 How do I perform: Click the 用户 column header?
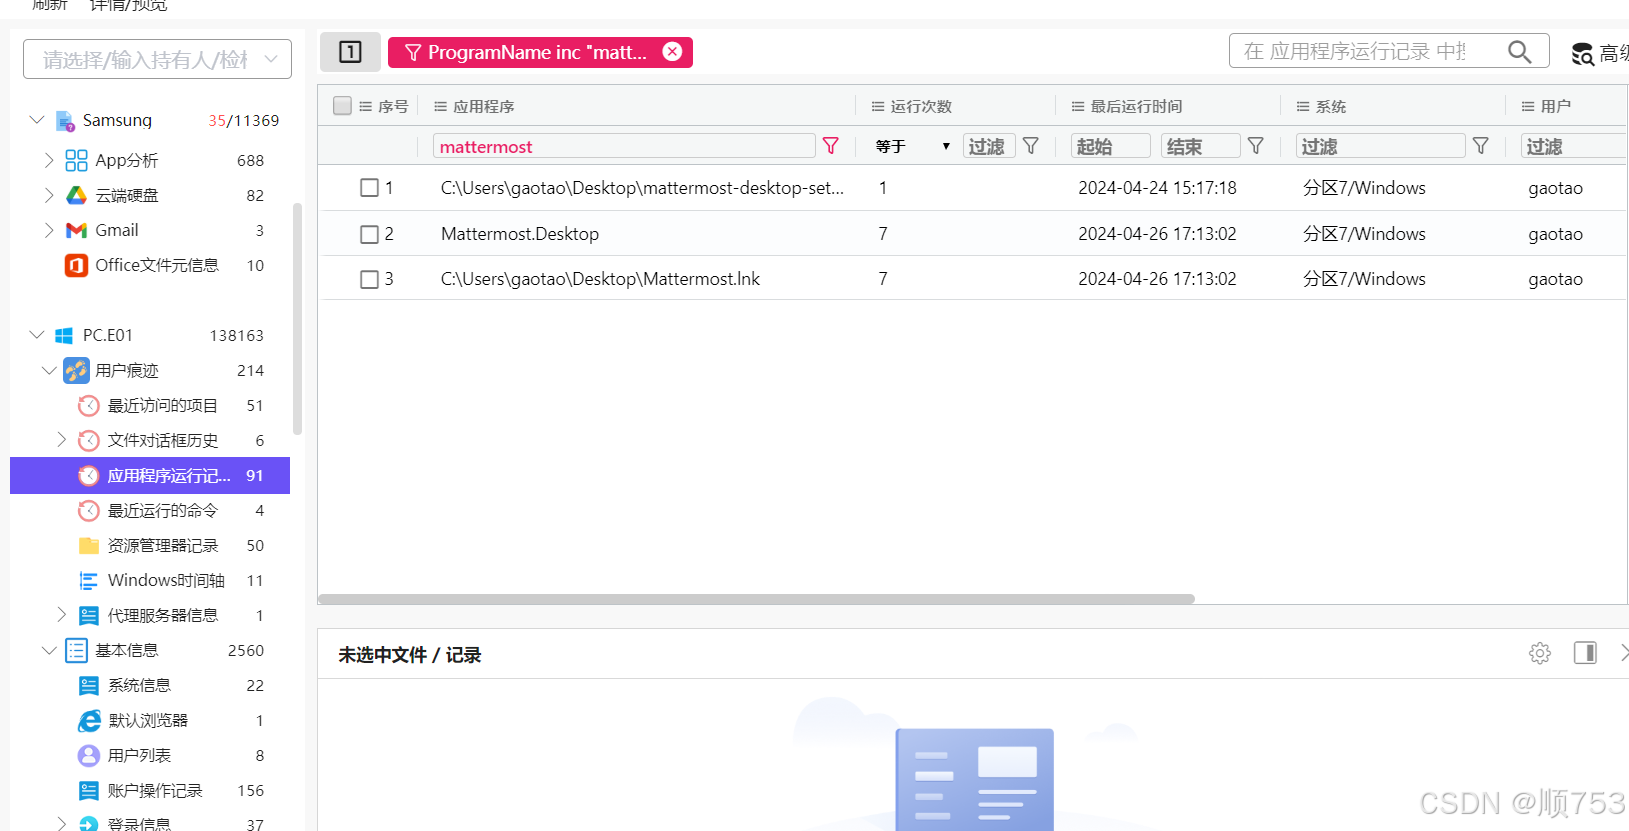point(1555,106)
